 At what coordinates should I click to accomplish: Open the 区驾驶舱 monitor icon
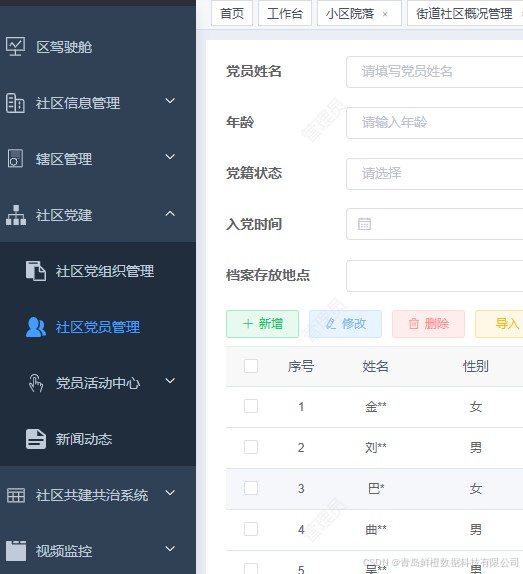(x=15, y=46)
